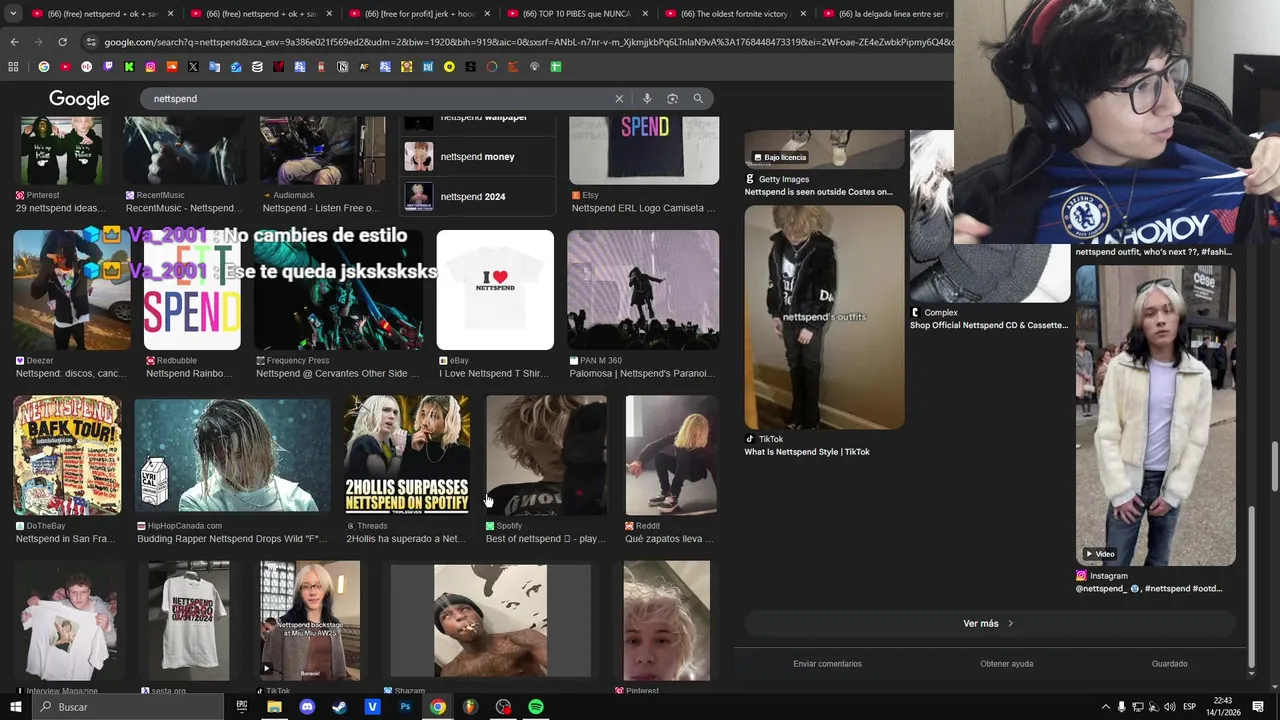Click the address bar URL
The height and width of the screenshot is (720, 1280).
pos(528,42)
